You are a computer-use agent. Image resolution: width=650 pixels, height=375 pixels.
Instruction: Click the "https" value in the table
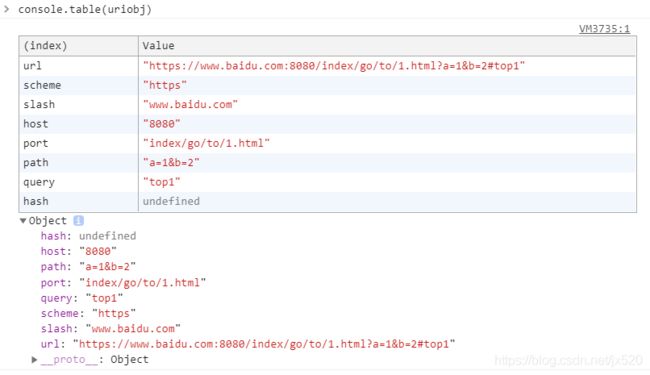pos(165,85)
